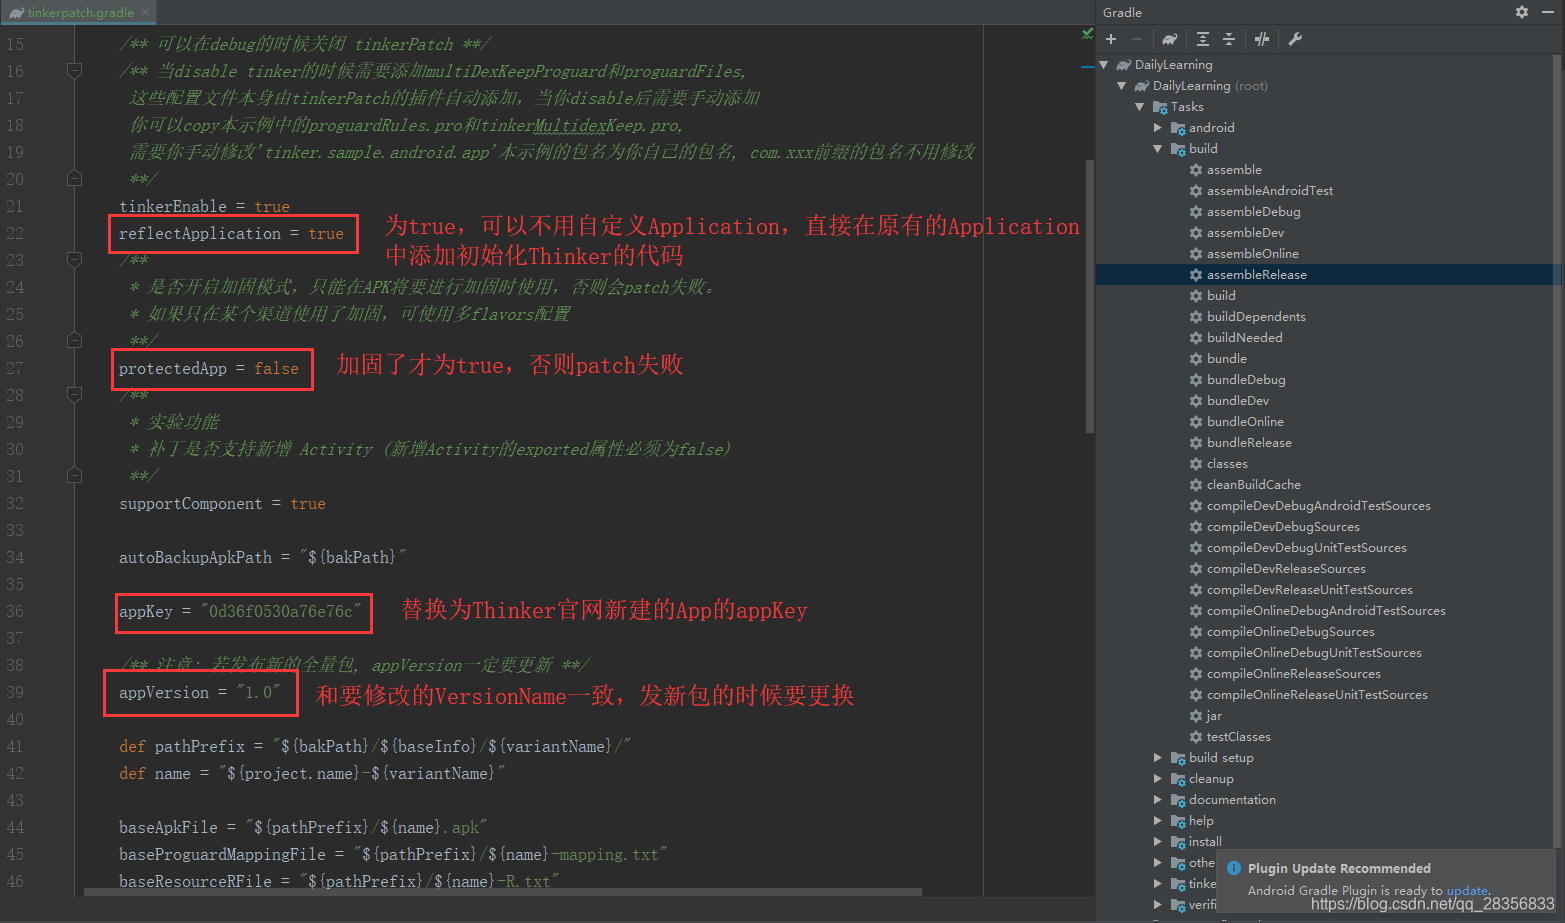Click the minus icon to detach project
Screen dimensions: 1565x923
[x=1137, y=39]
